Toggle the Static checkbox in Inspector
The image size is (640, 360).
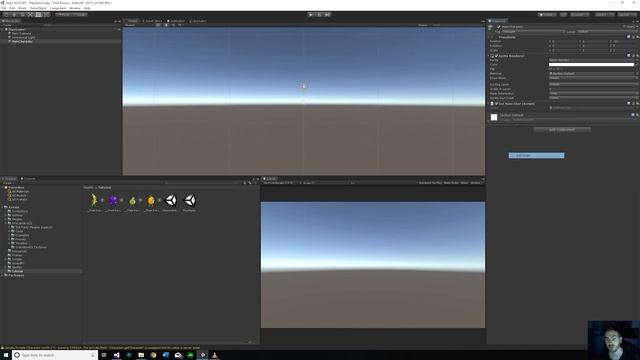[x=624, y=27]
